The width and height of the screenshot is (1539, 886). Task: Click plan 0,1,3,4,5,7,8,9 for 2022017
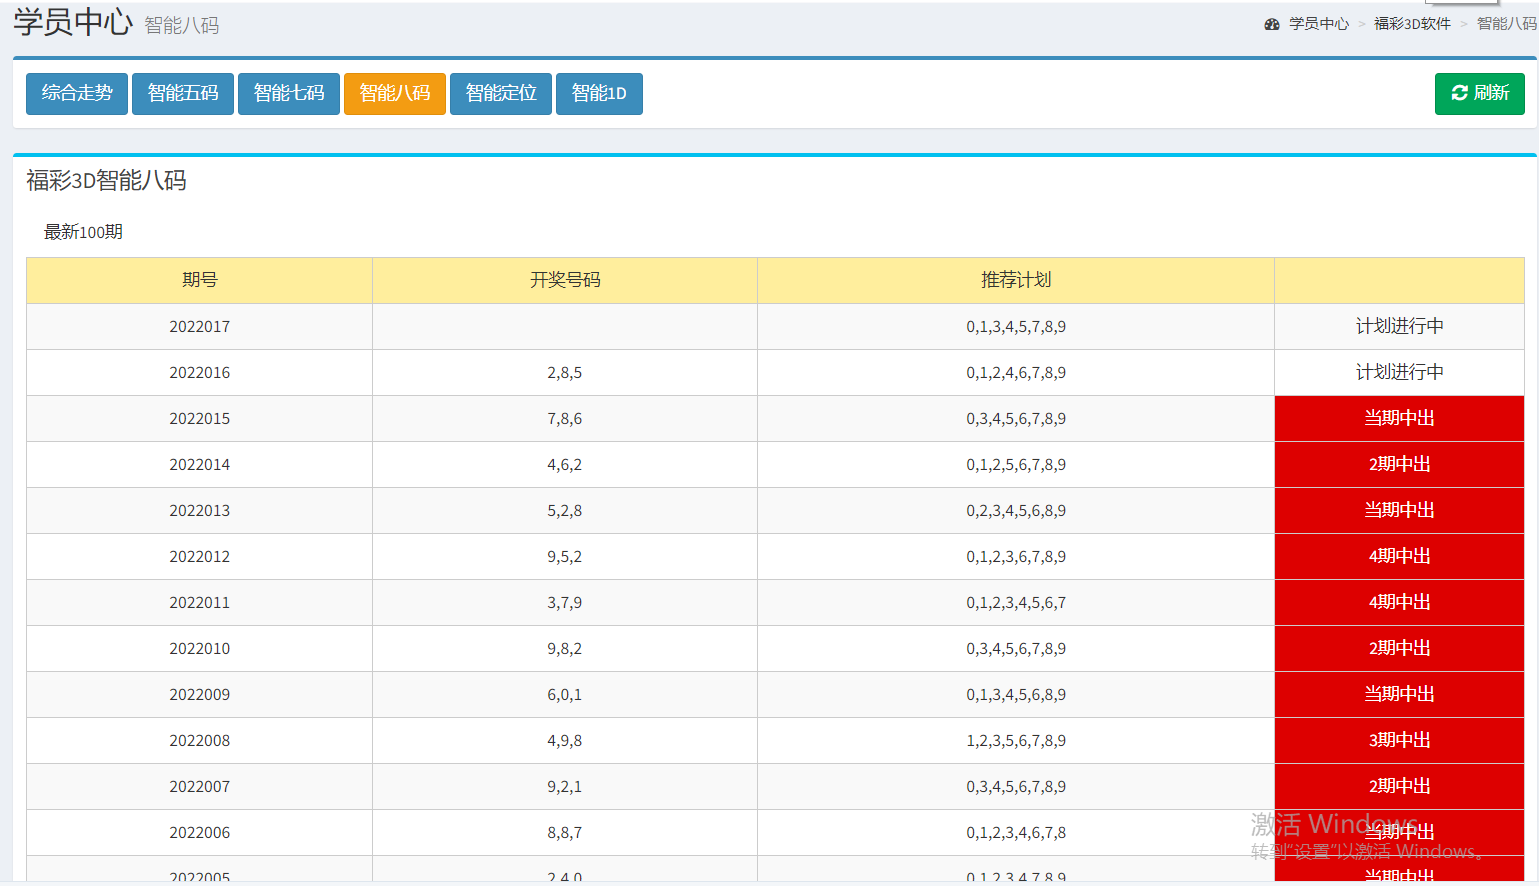point(1016,327)
